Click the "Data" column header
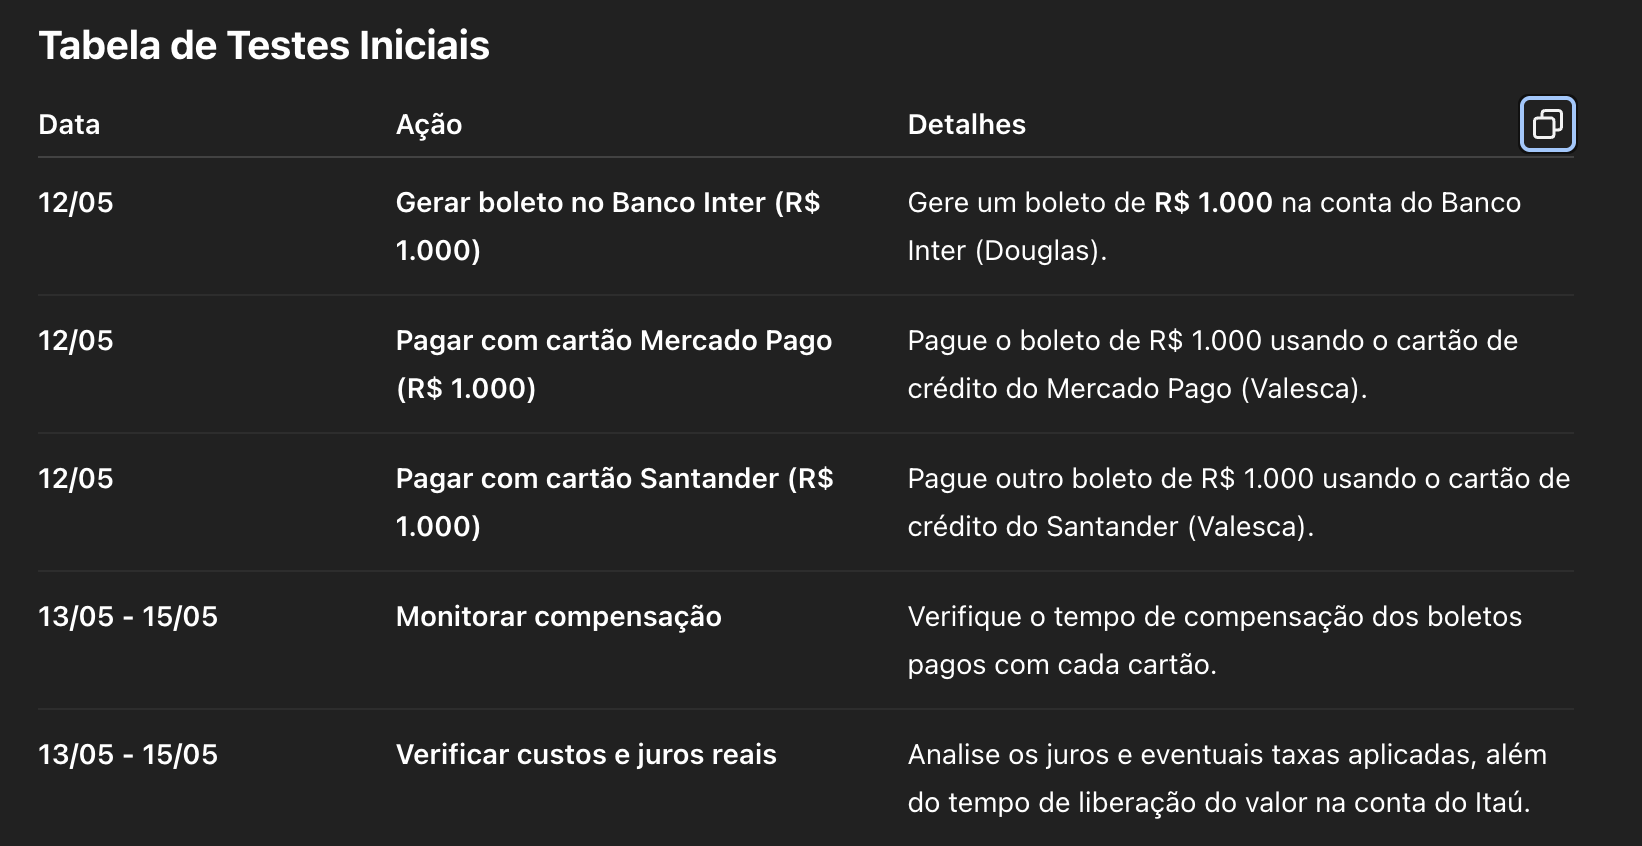 69,124
